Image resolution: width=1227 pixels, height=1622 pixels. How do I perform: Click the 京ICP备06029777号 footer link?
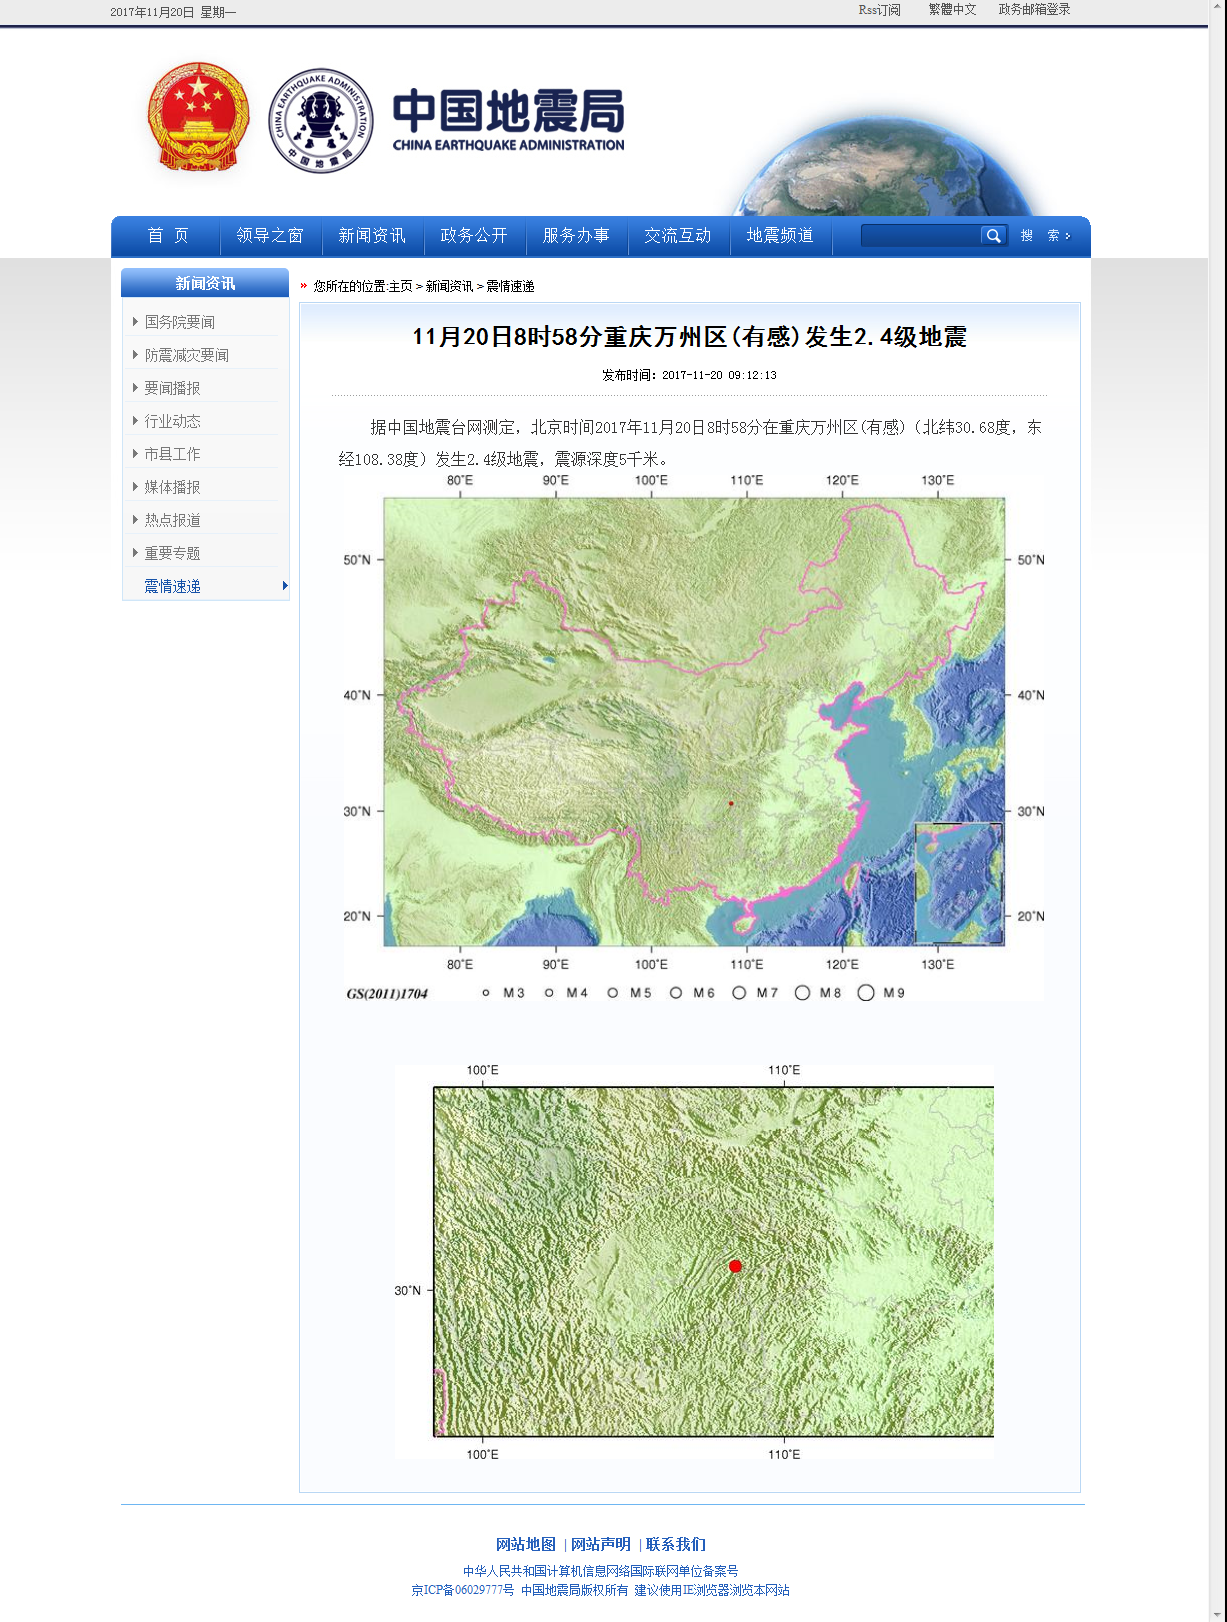pos(463,1590)
